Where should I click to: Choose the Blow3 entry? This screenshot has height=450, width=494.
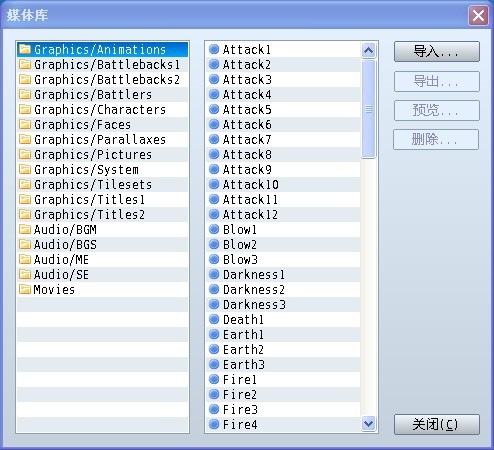[283, 259]
